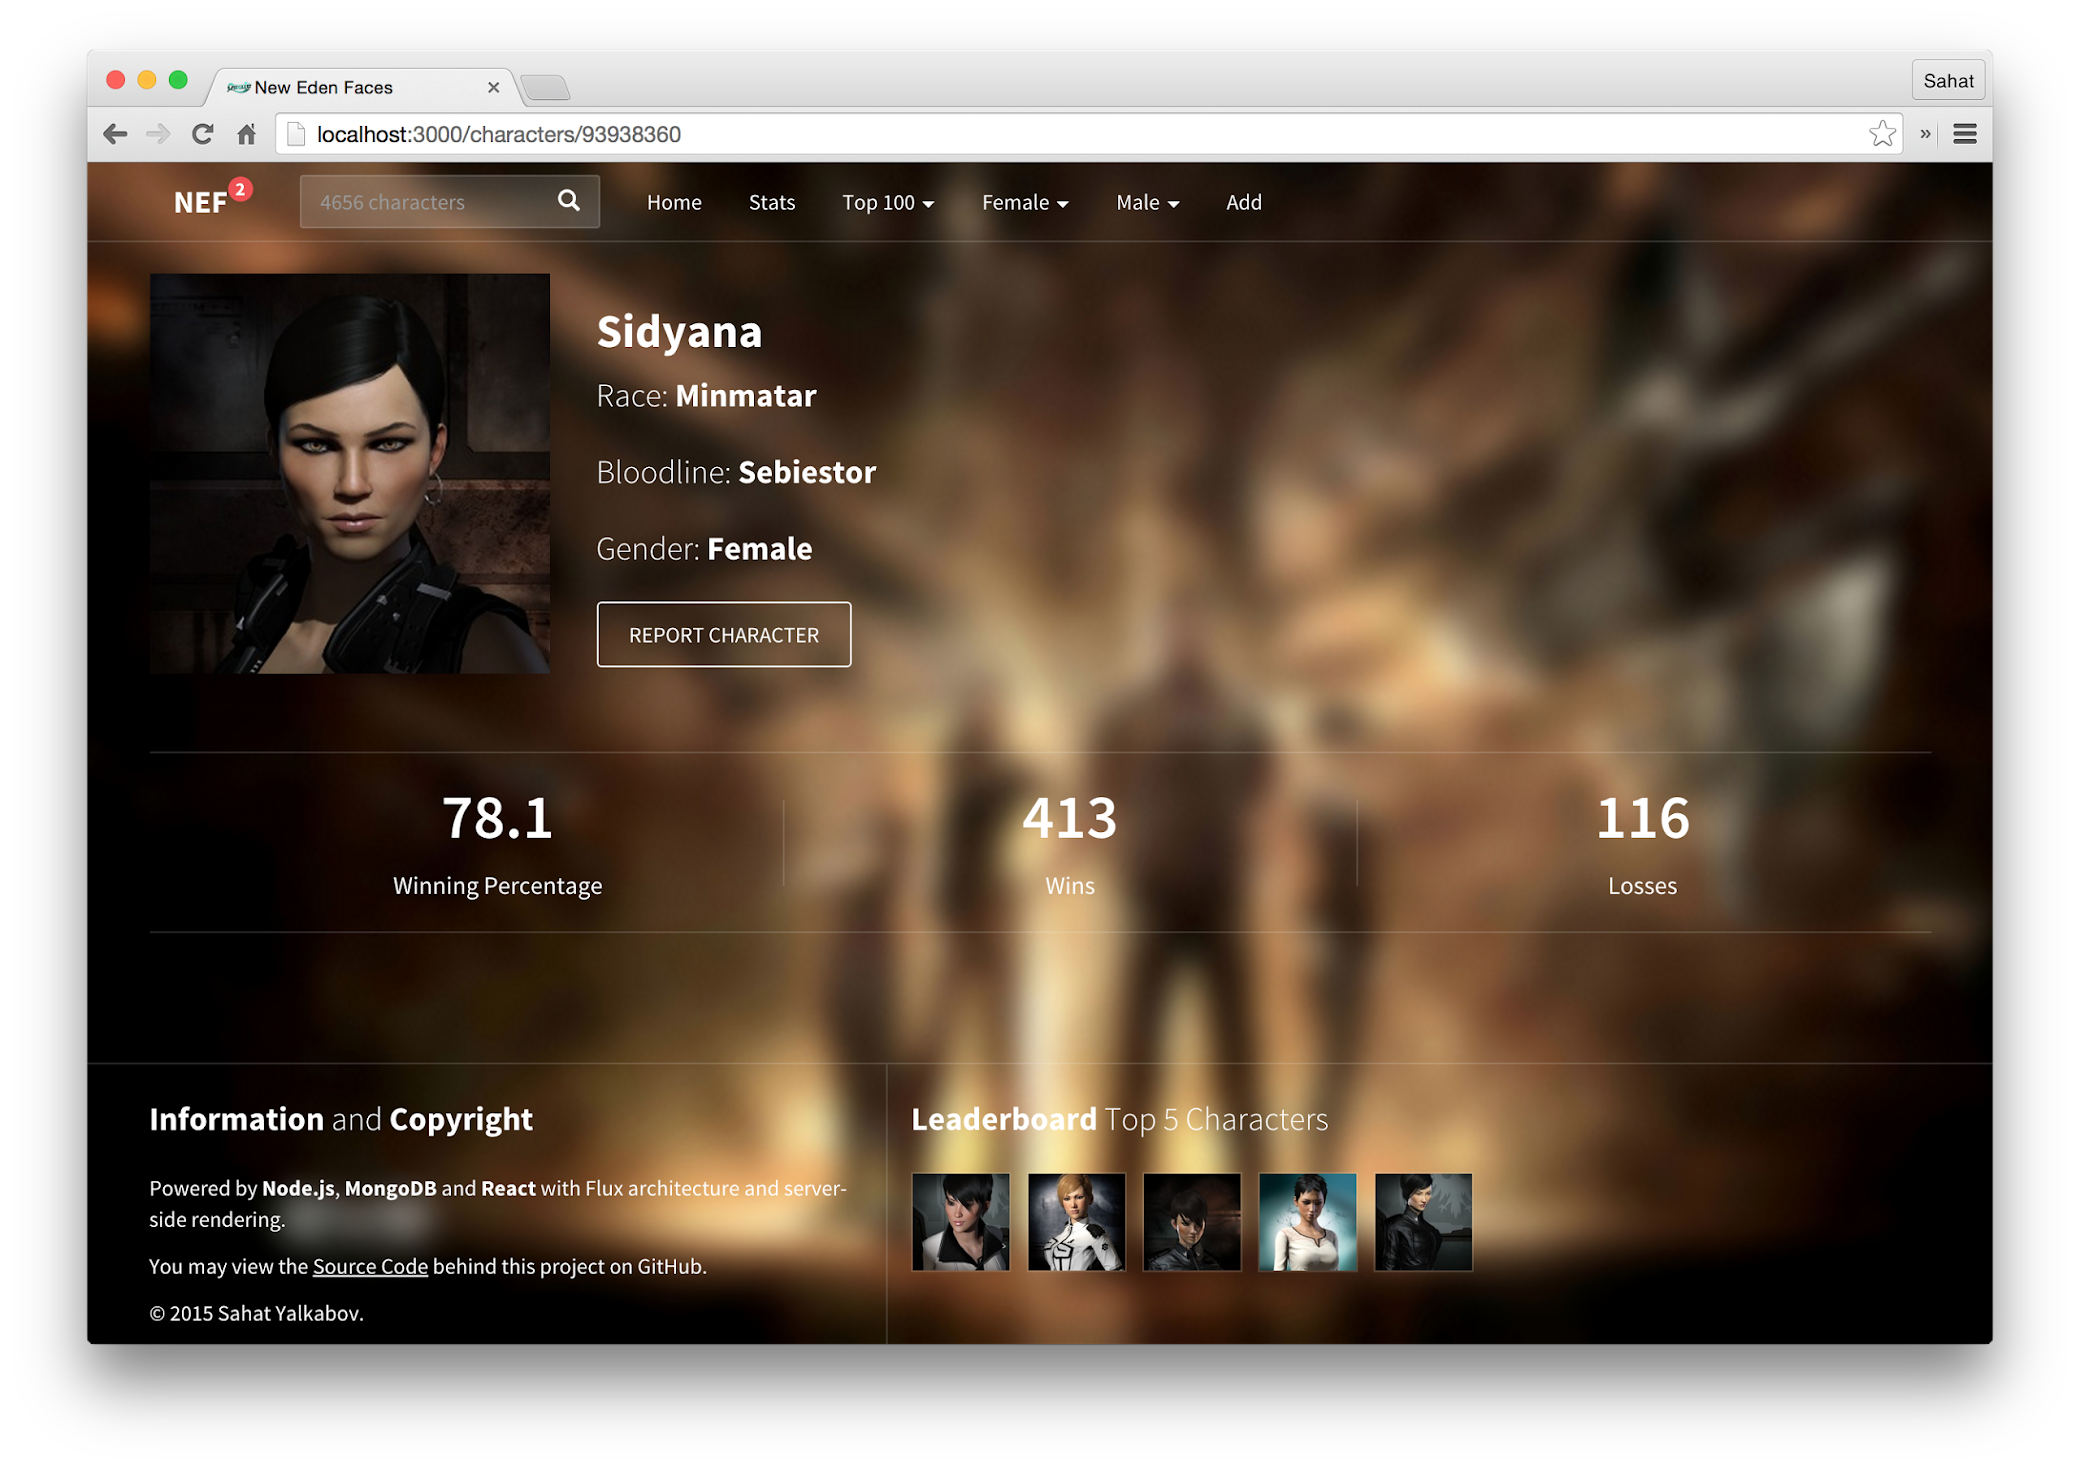Select the white-dressed leaderboard character thumbnail
The width and height of the screenshot is (2080, 1469).
click(x=1307, y=1222)
